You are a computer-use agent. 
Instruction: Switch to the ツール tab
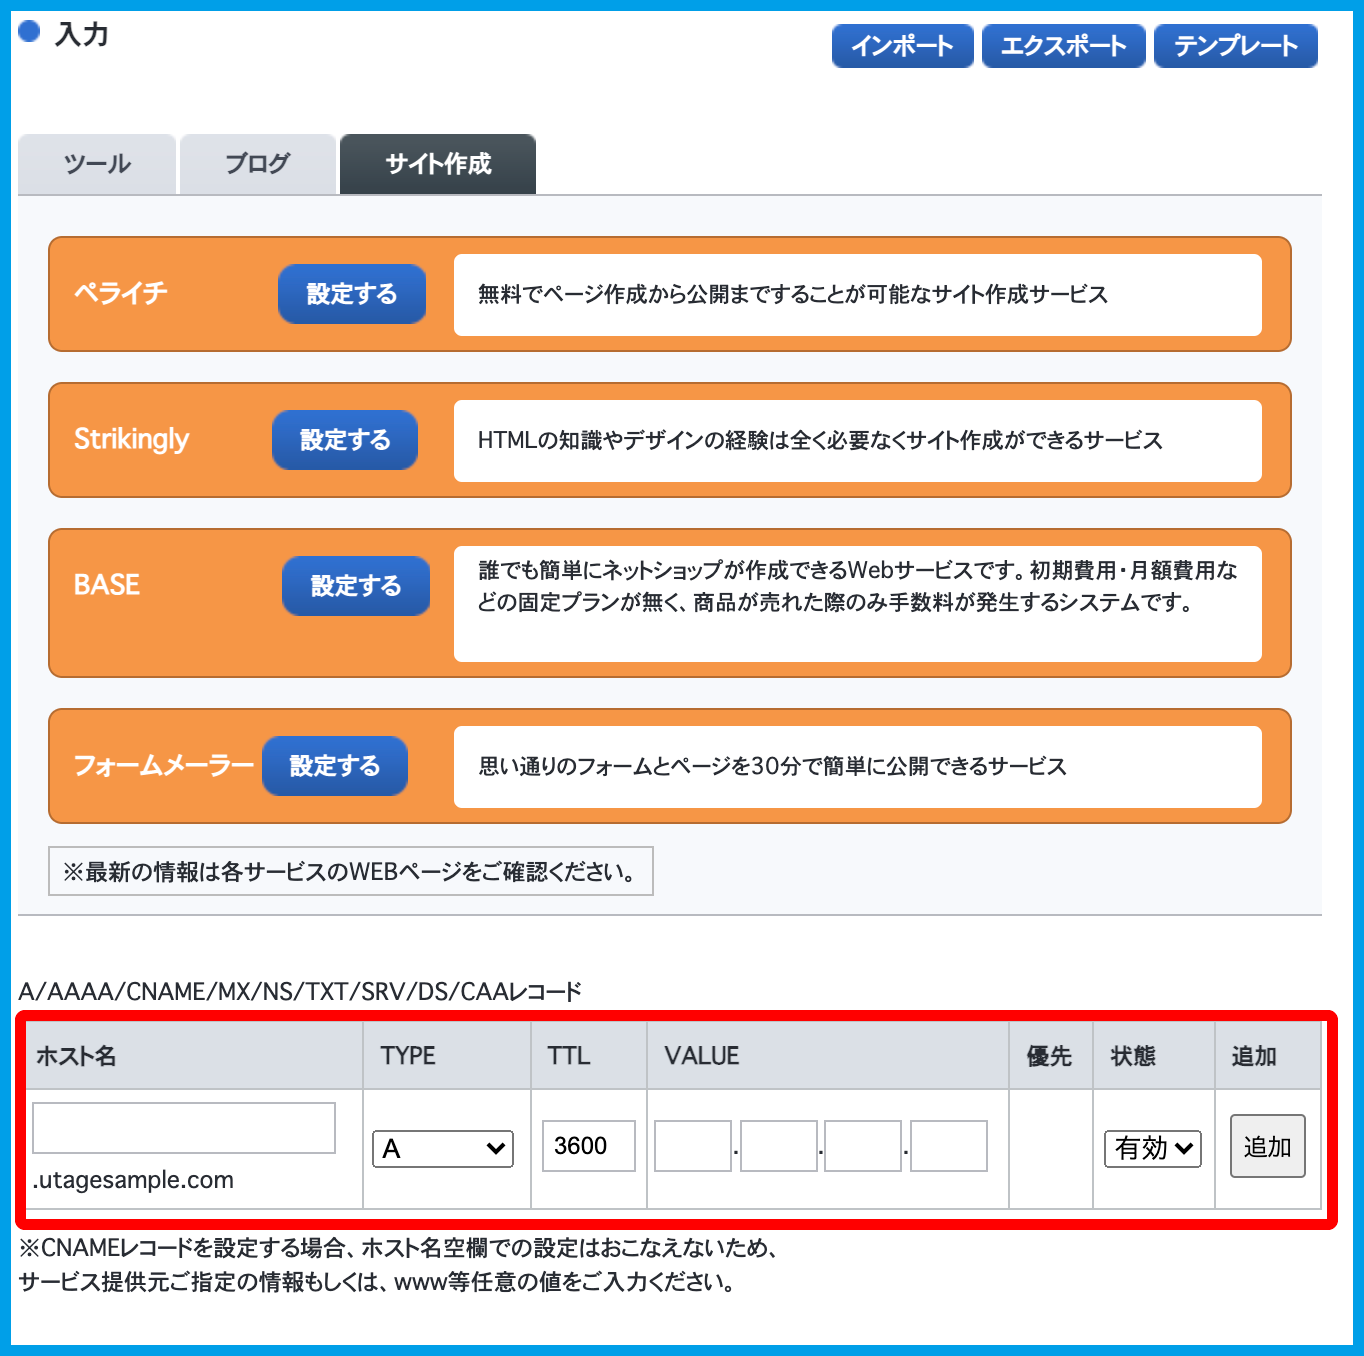tap(97, 164)
